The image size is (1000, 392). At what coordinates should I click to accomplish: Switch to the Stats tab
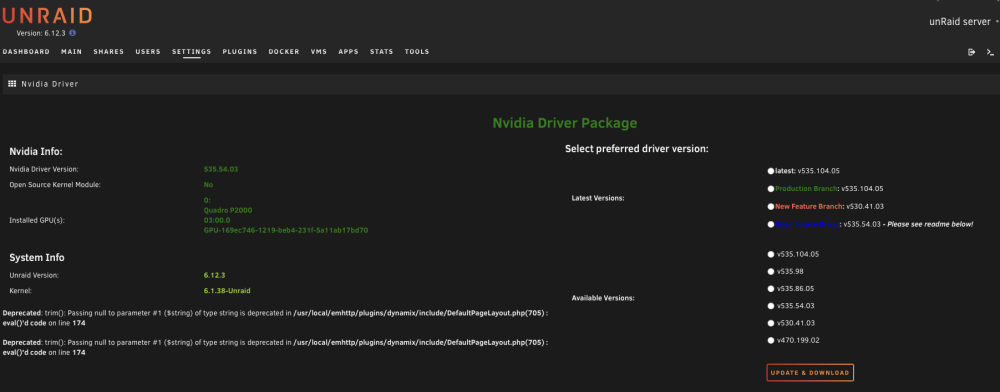(x=381, y=52)
